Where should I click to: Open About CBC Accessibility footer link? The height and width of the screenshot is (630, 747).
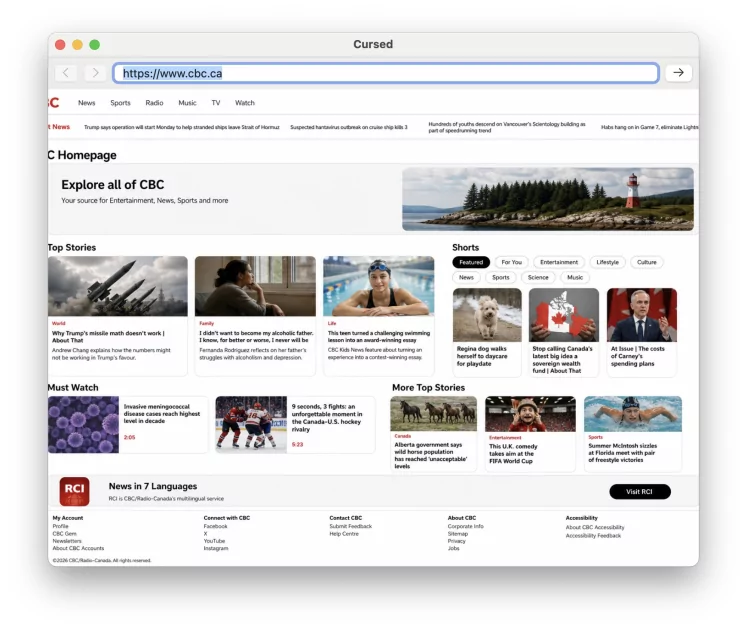(x=595, y=527)
